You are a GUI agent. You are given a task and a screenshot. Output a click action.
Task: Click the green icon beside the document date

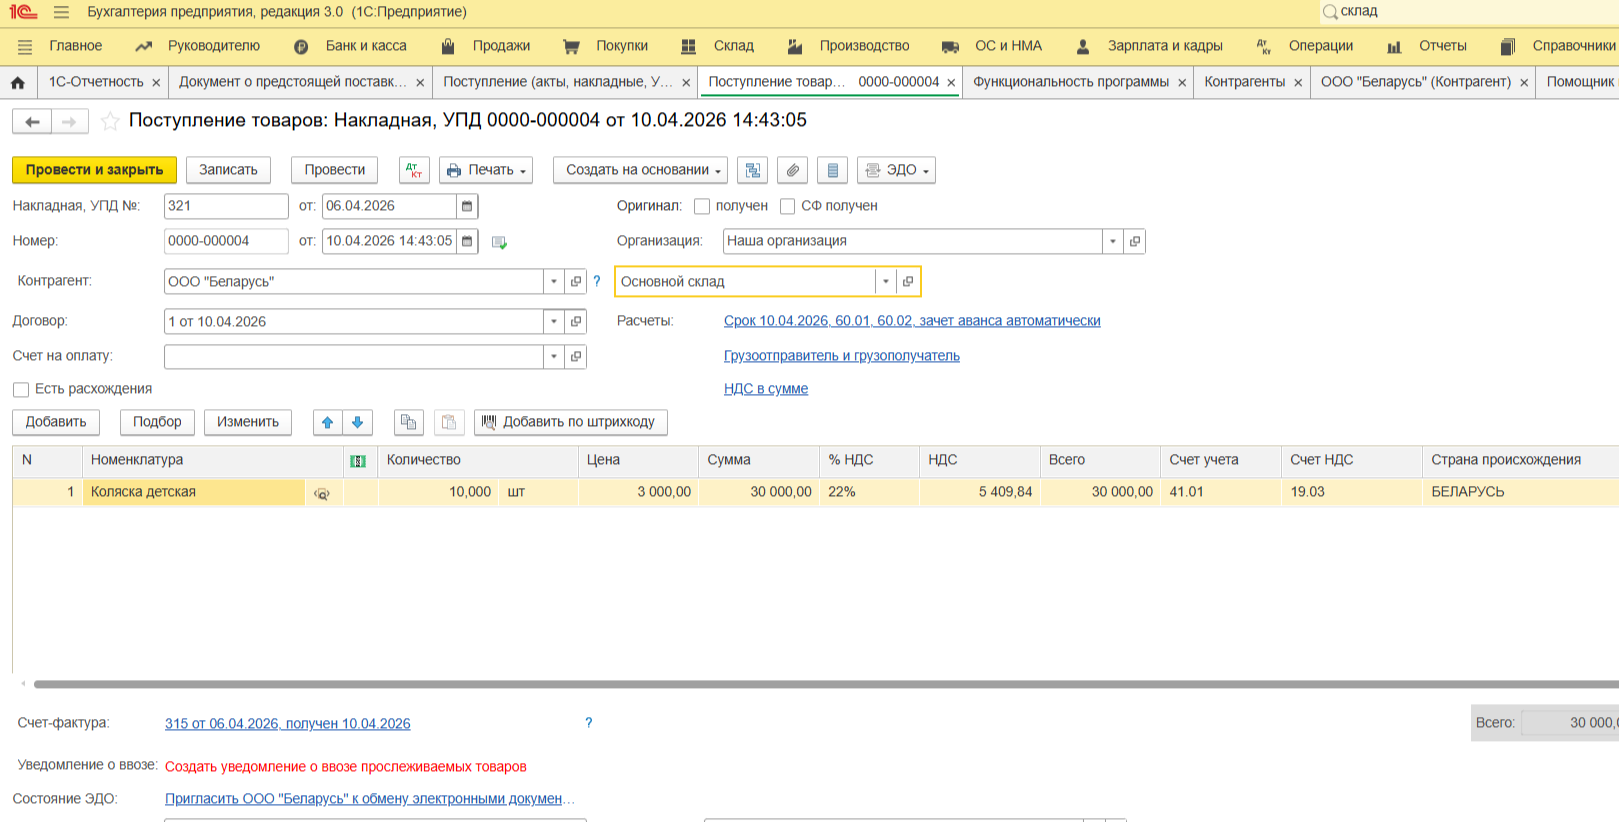(x=499, y=242)
